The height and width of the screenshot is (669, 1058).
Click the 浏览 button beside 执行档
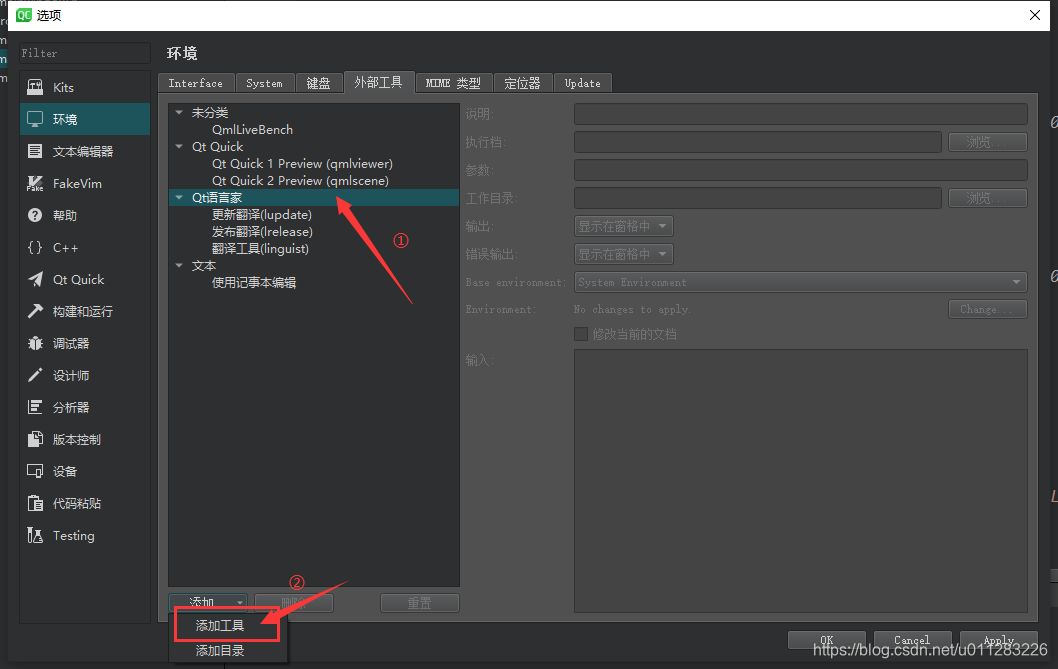tap(988, 142)
